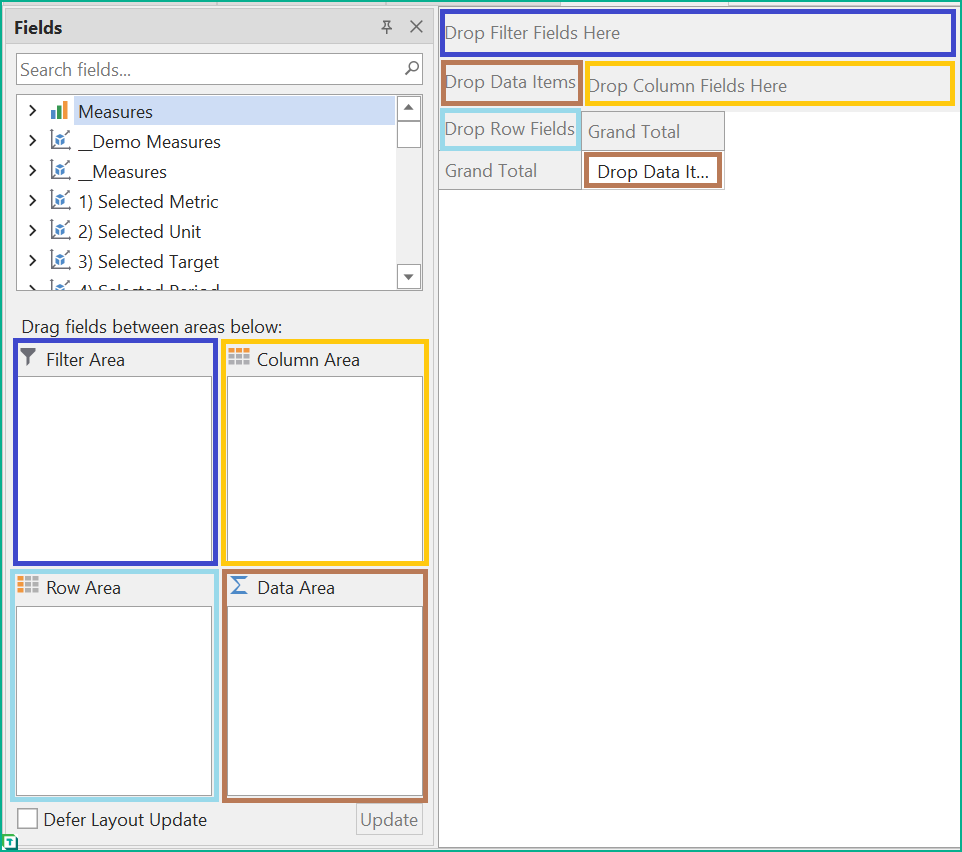Click the Update button
Image resolution: width=962 pixels, height=852 pixels.
pyautogui.click(x=389, y=820)
